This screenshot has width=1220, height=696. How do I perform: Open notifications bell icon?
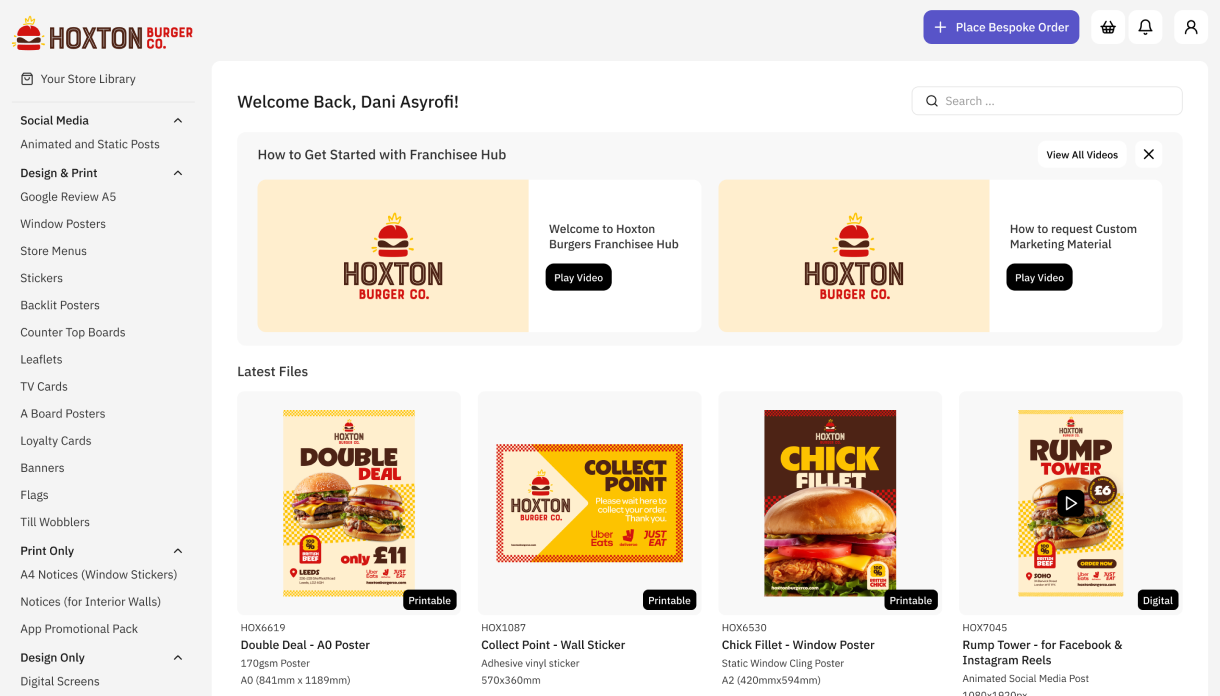(1146, 27)
